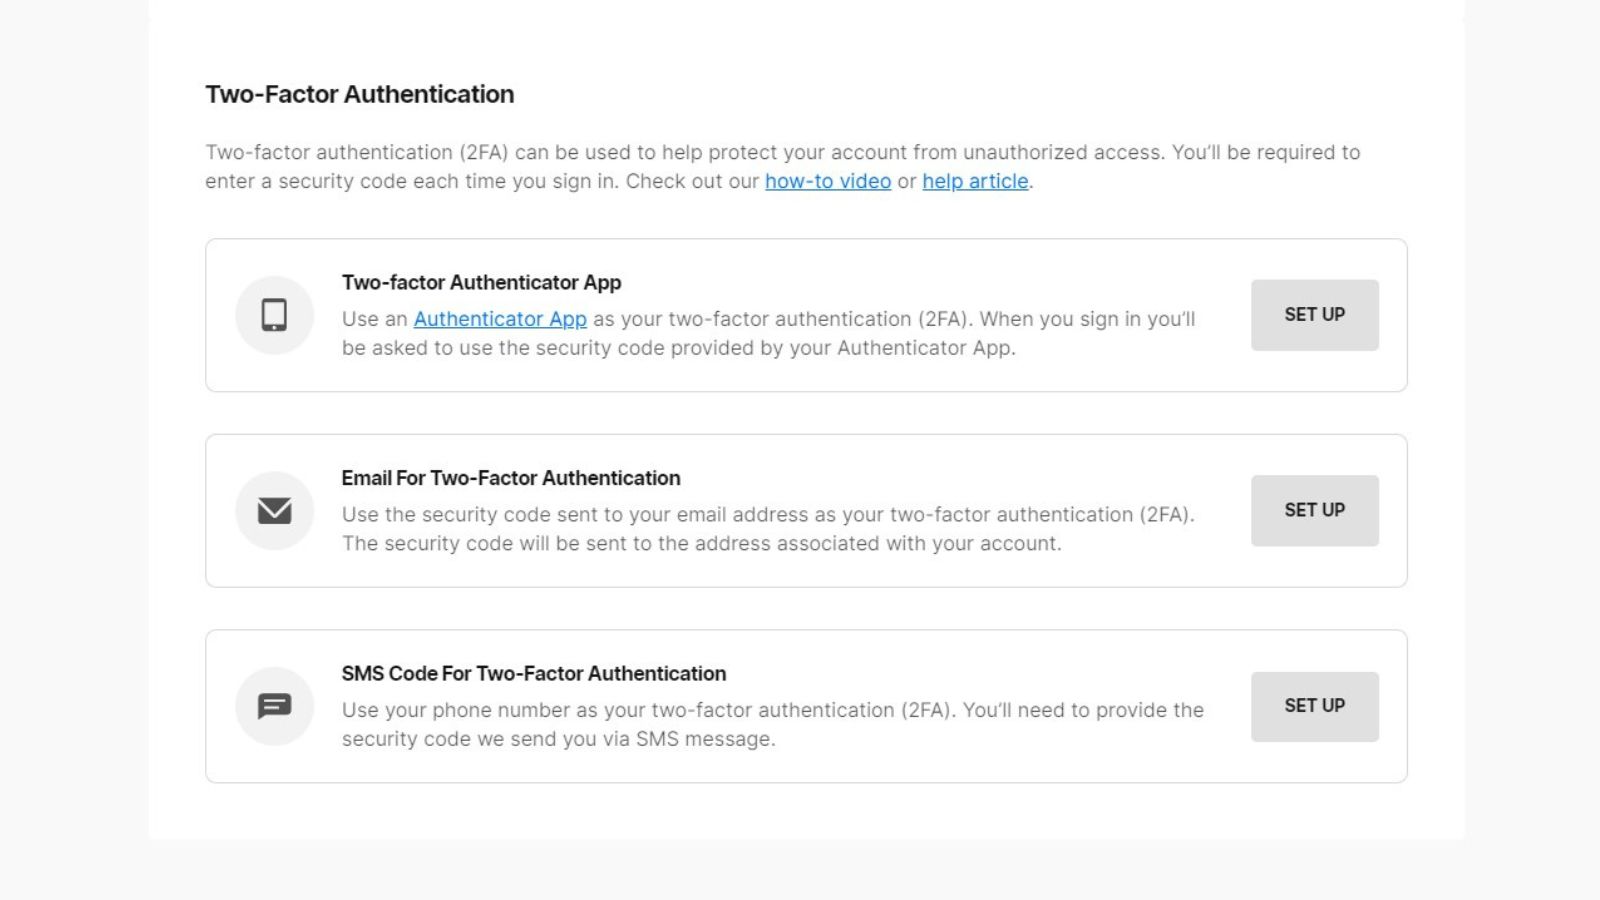This screenshot has width=1600, height=900.
Task: Select the Email For Two-Factor Authentication title
Action: [x=511, y=478]
